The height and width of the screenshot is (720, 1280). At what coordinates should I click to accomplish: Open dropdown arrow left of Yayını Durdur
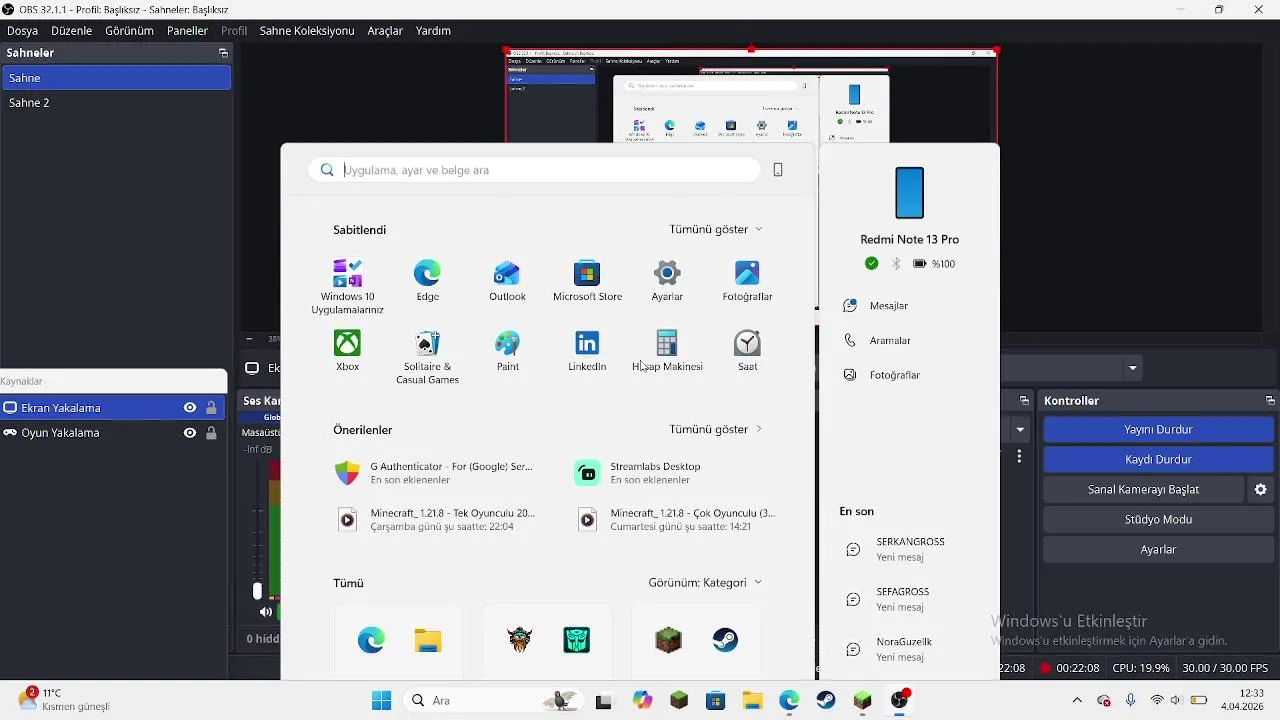pyautogui.click(x=1020, y=430)
